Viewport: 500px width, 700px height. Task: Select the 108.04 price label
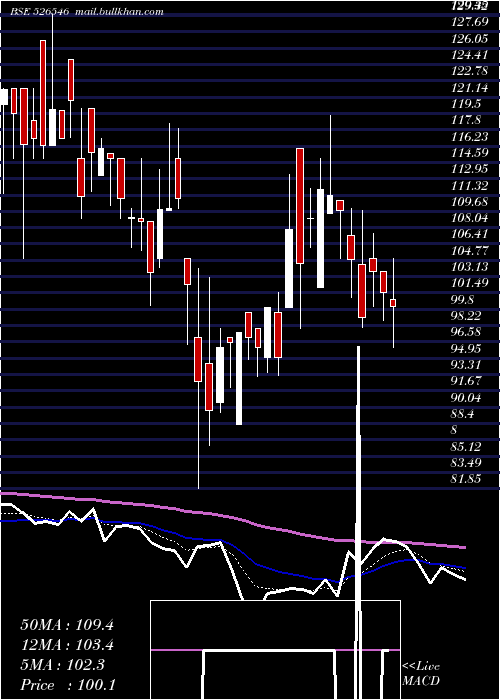(x=469, y=218)
